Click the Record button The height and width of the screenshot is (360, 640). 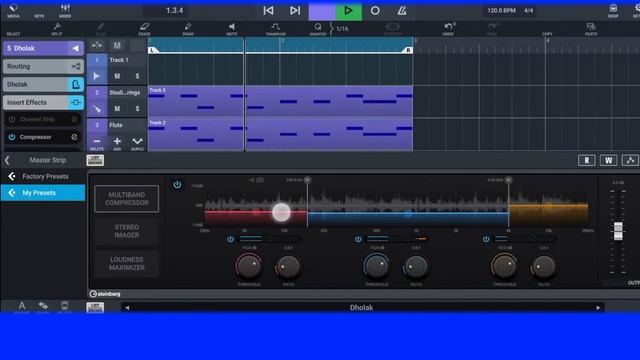375,11
